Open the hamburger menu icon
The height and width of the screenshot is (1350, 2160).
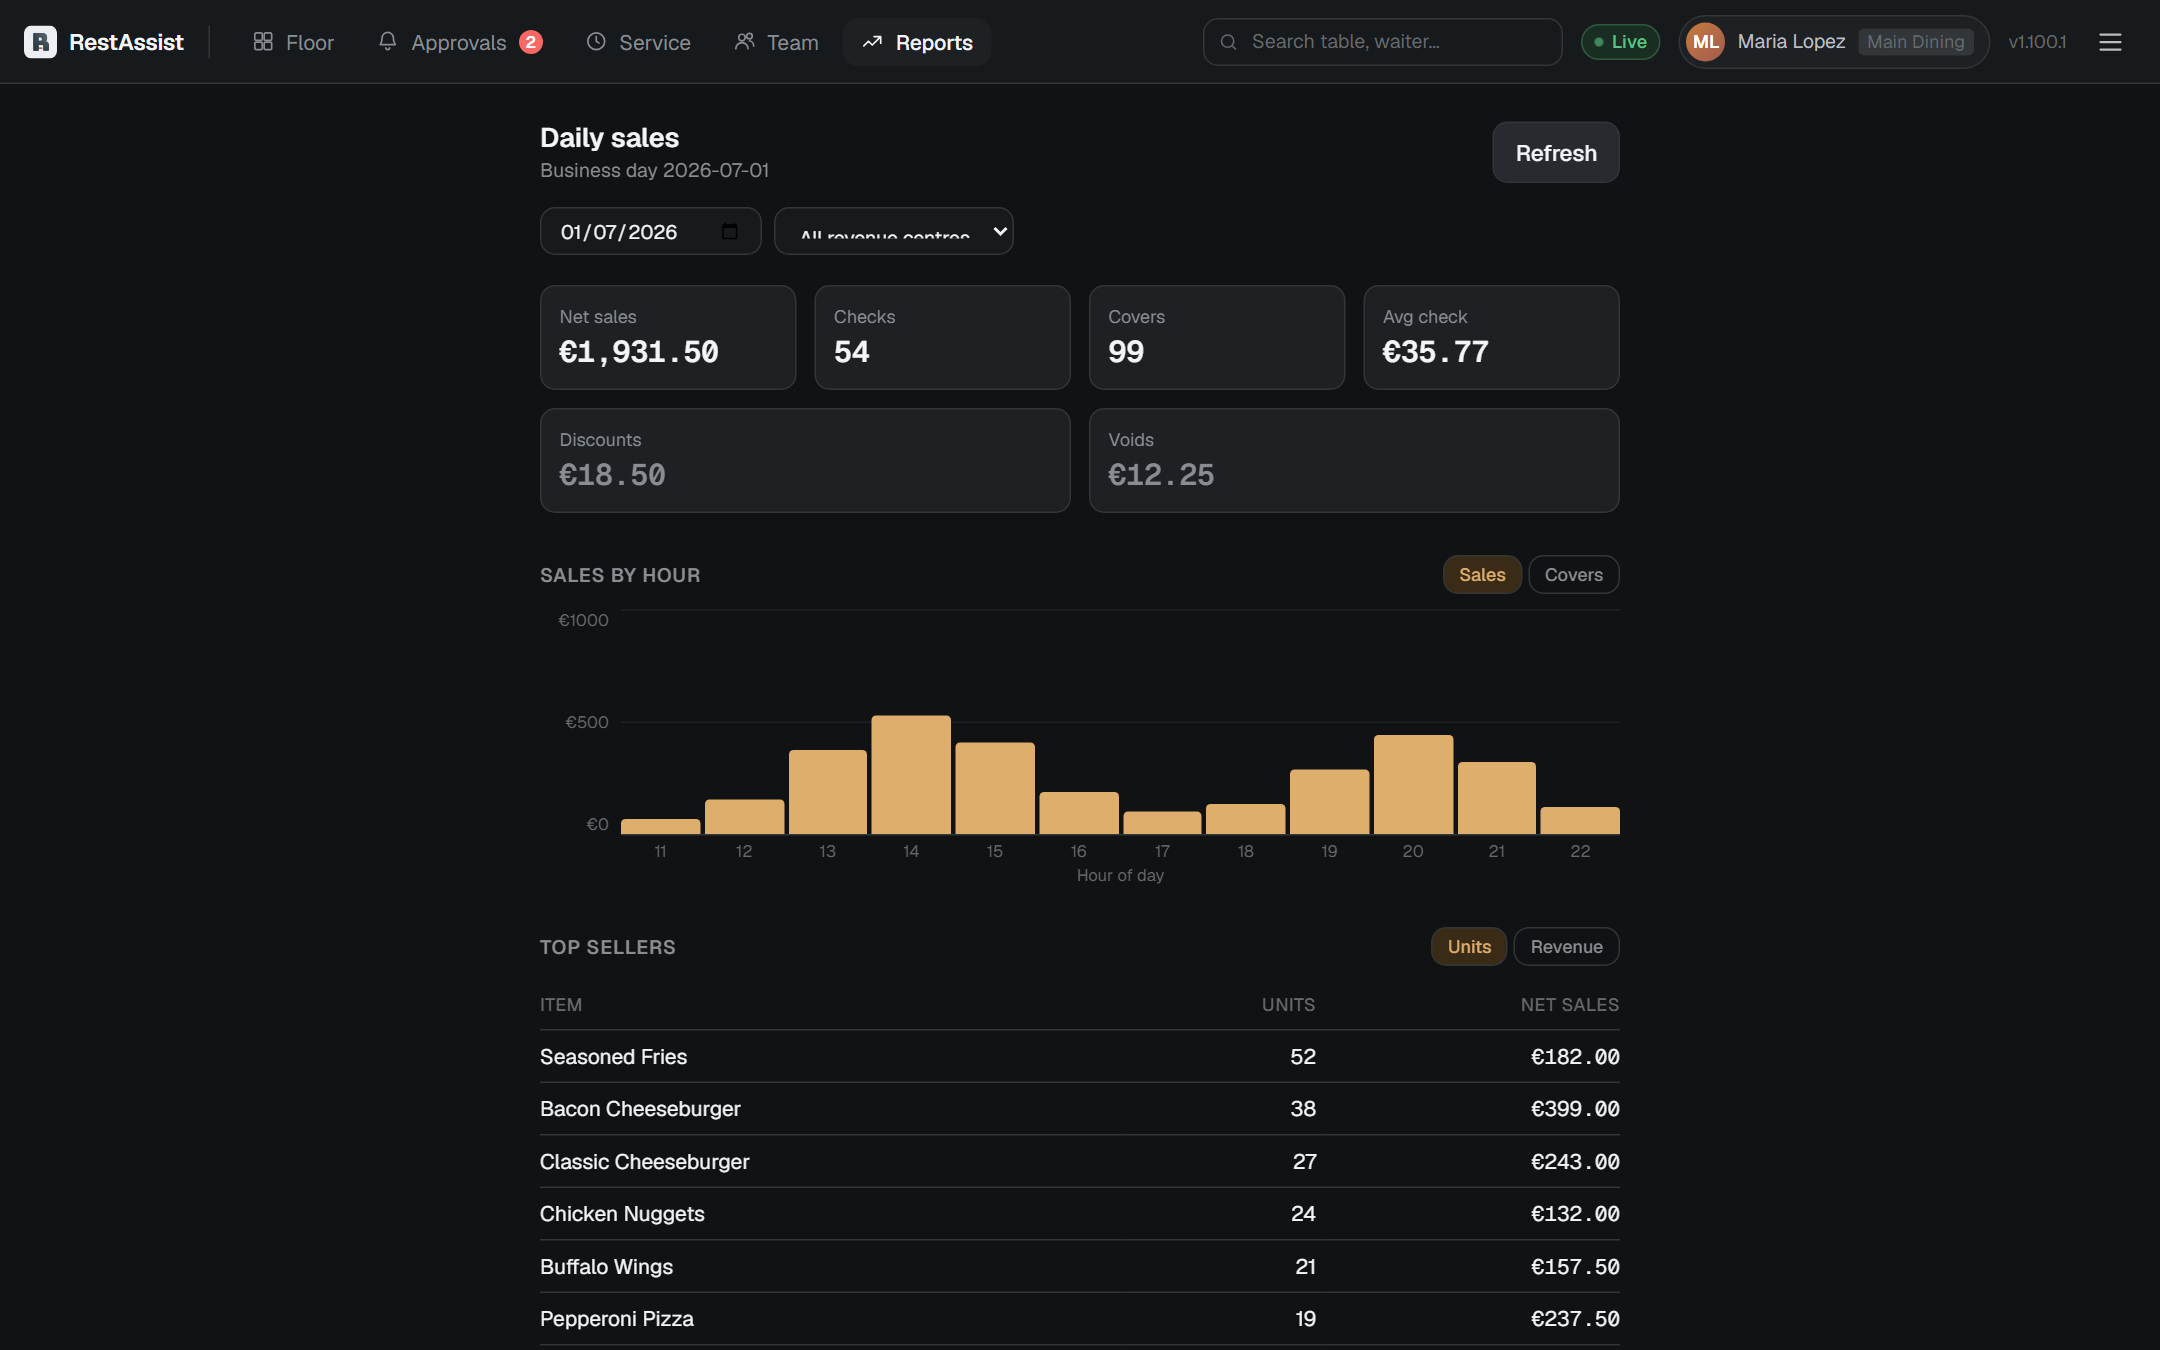(2110, 42)
